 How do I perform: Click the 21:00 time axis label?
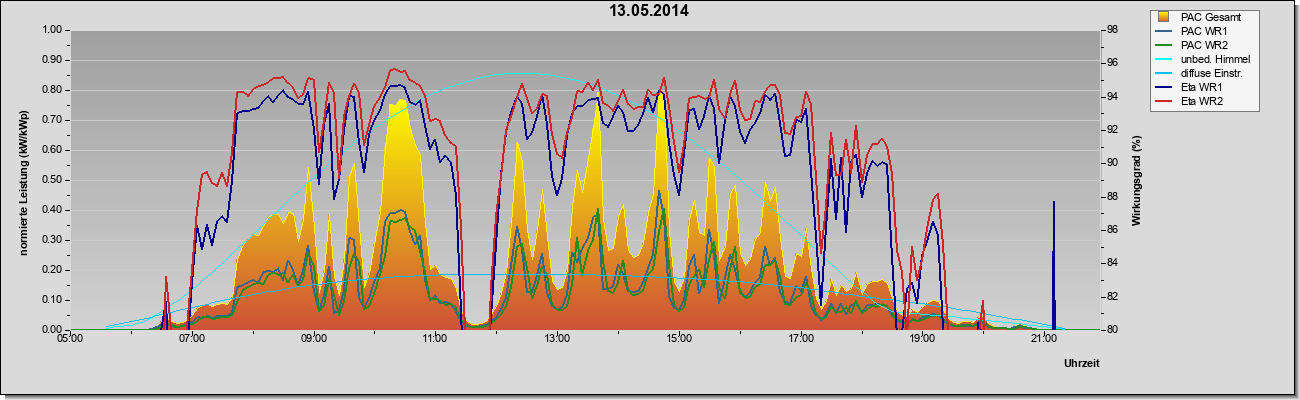click(x=1042, y=340)
